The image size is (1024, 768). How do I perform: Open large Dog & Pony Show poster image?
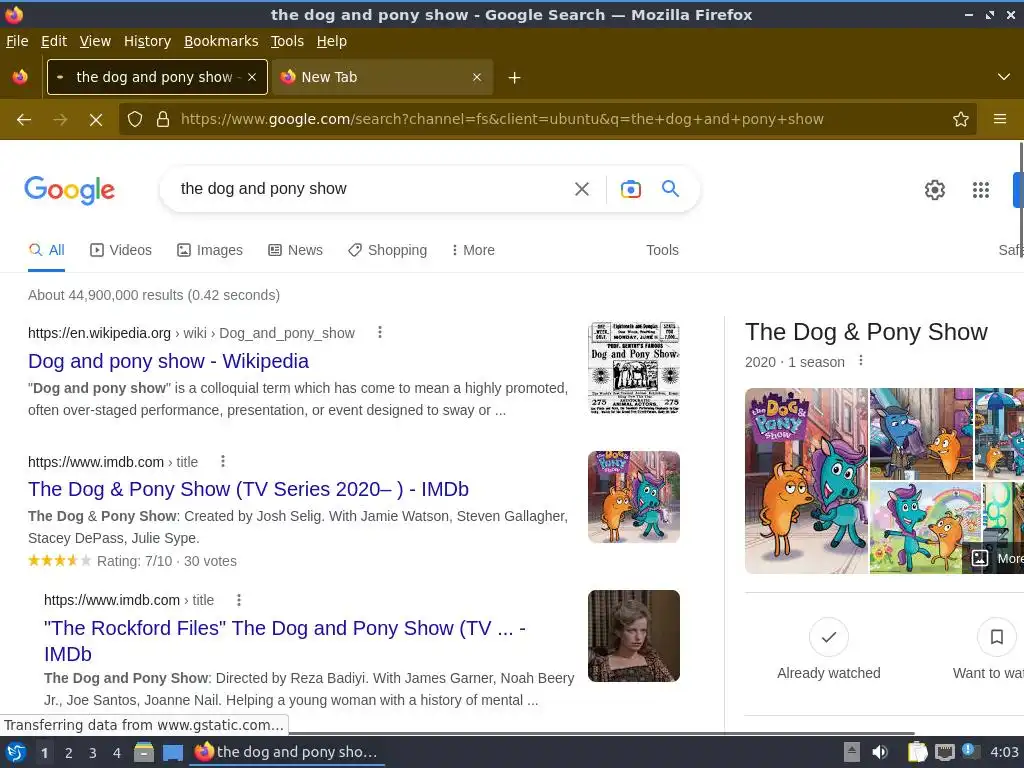click(807, 481)
